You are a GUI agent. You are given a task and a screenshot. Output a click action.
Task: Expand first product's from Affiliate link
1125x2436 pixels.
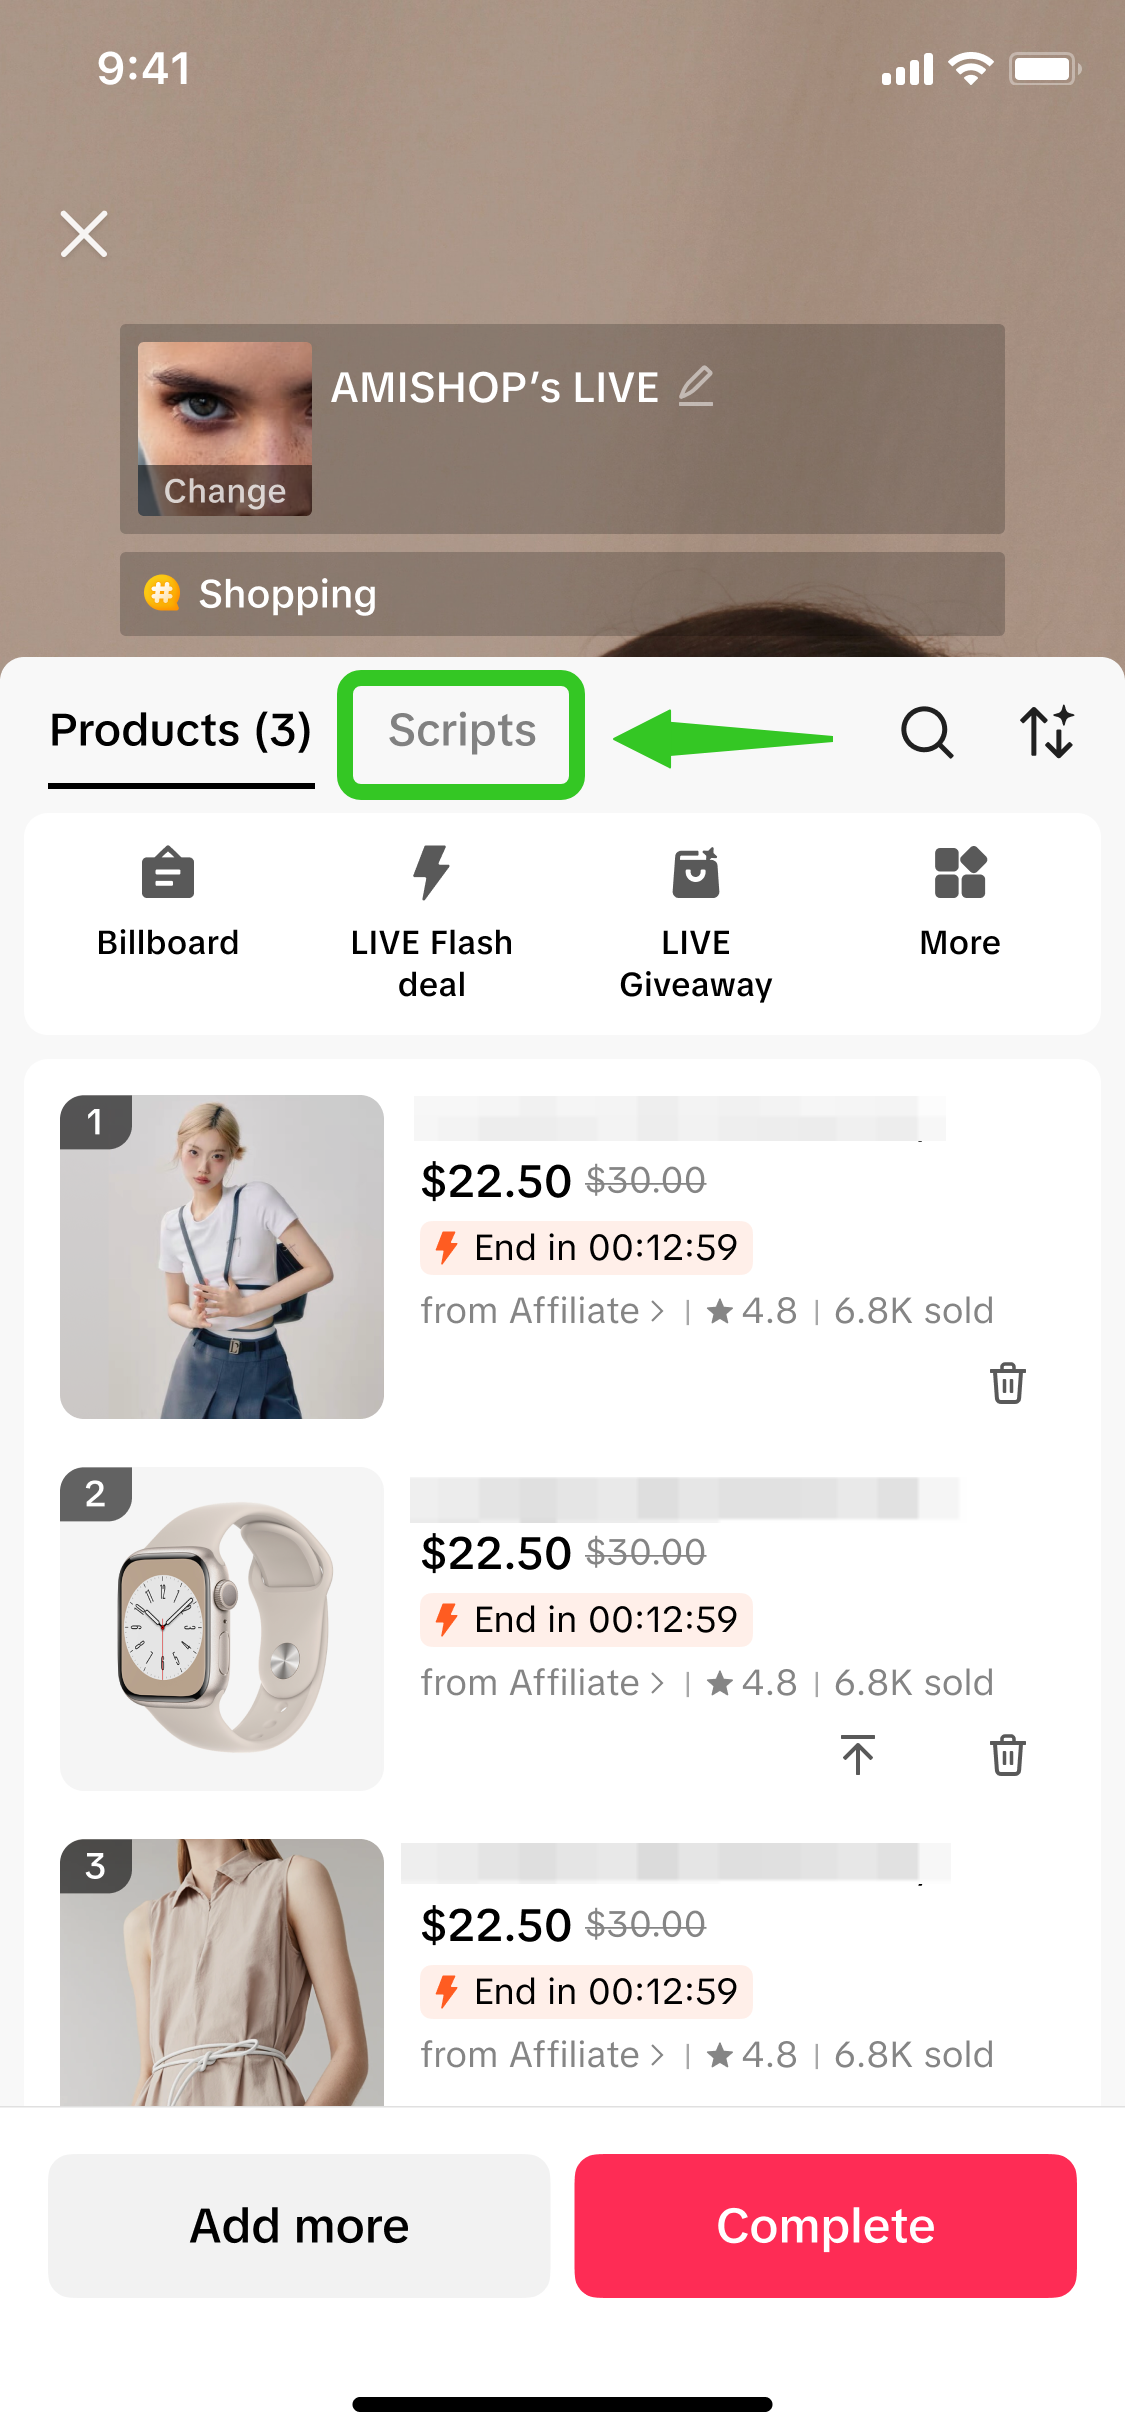[542, 1311]
